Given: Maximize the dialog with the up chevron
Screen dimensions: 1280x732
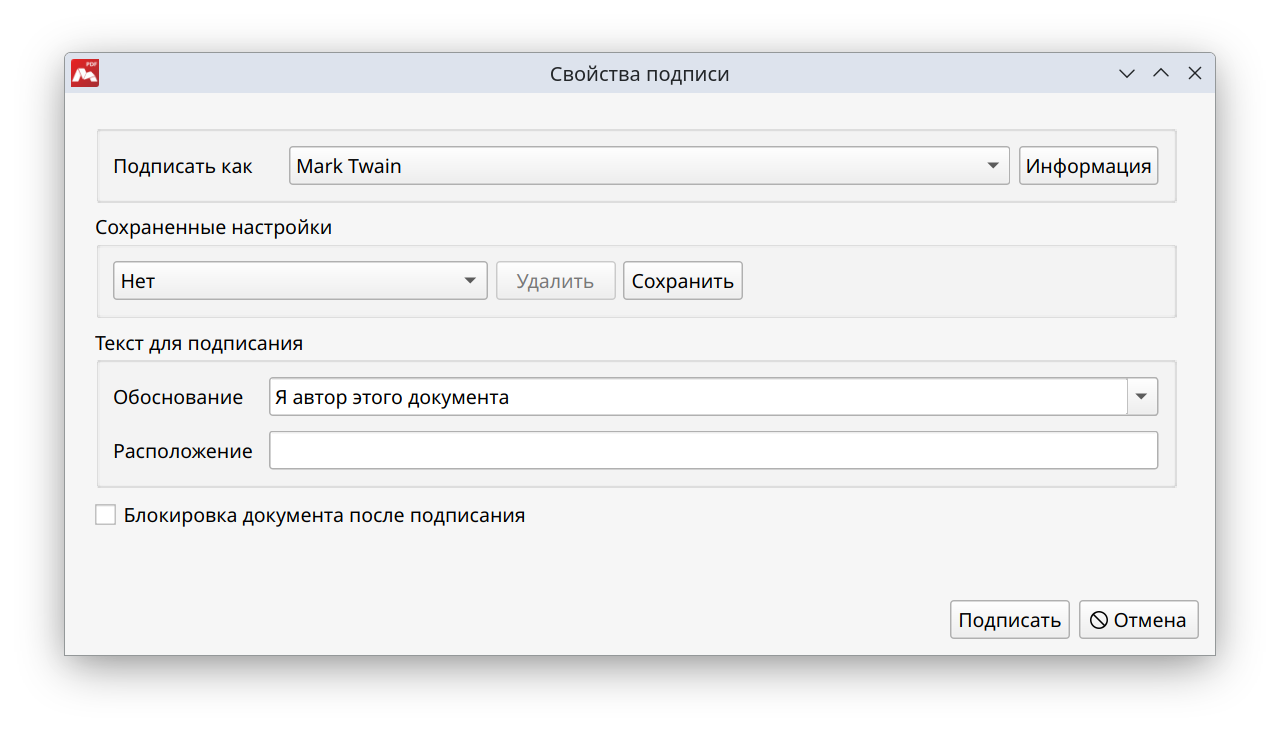Looking at the screenshot, I should [1161, 74].
